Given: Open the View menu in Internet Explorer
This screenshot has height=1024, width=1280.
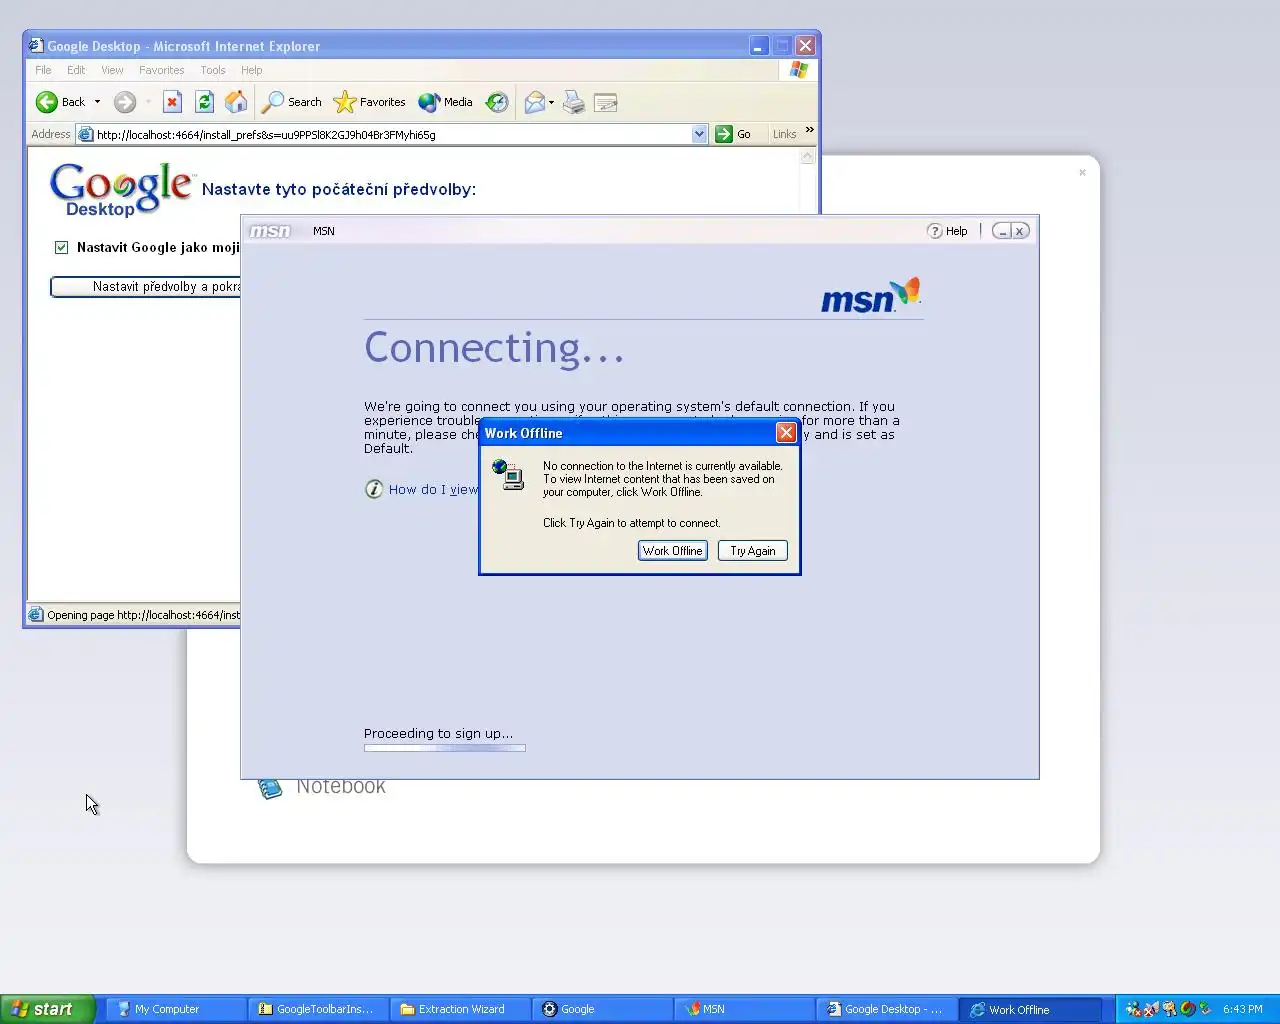Looking at the screenshot, I should [x=112, y=70].
